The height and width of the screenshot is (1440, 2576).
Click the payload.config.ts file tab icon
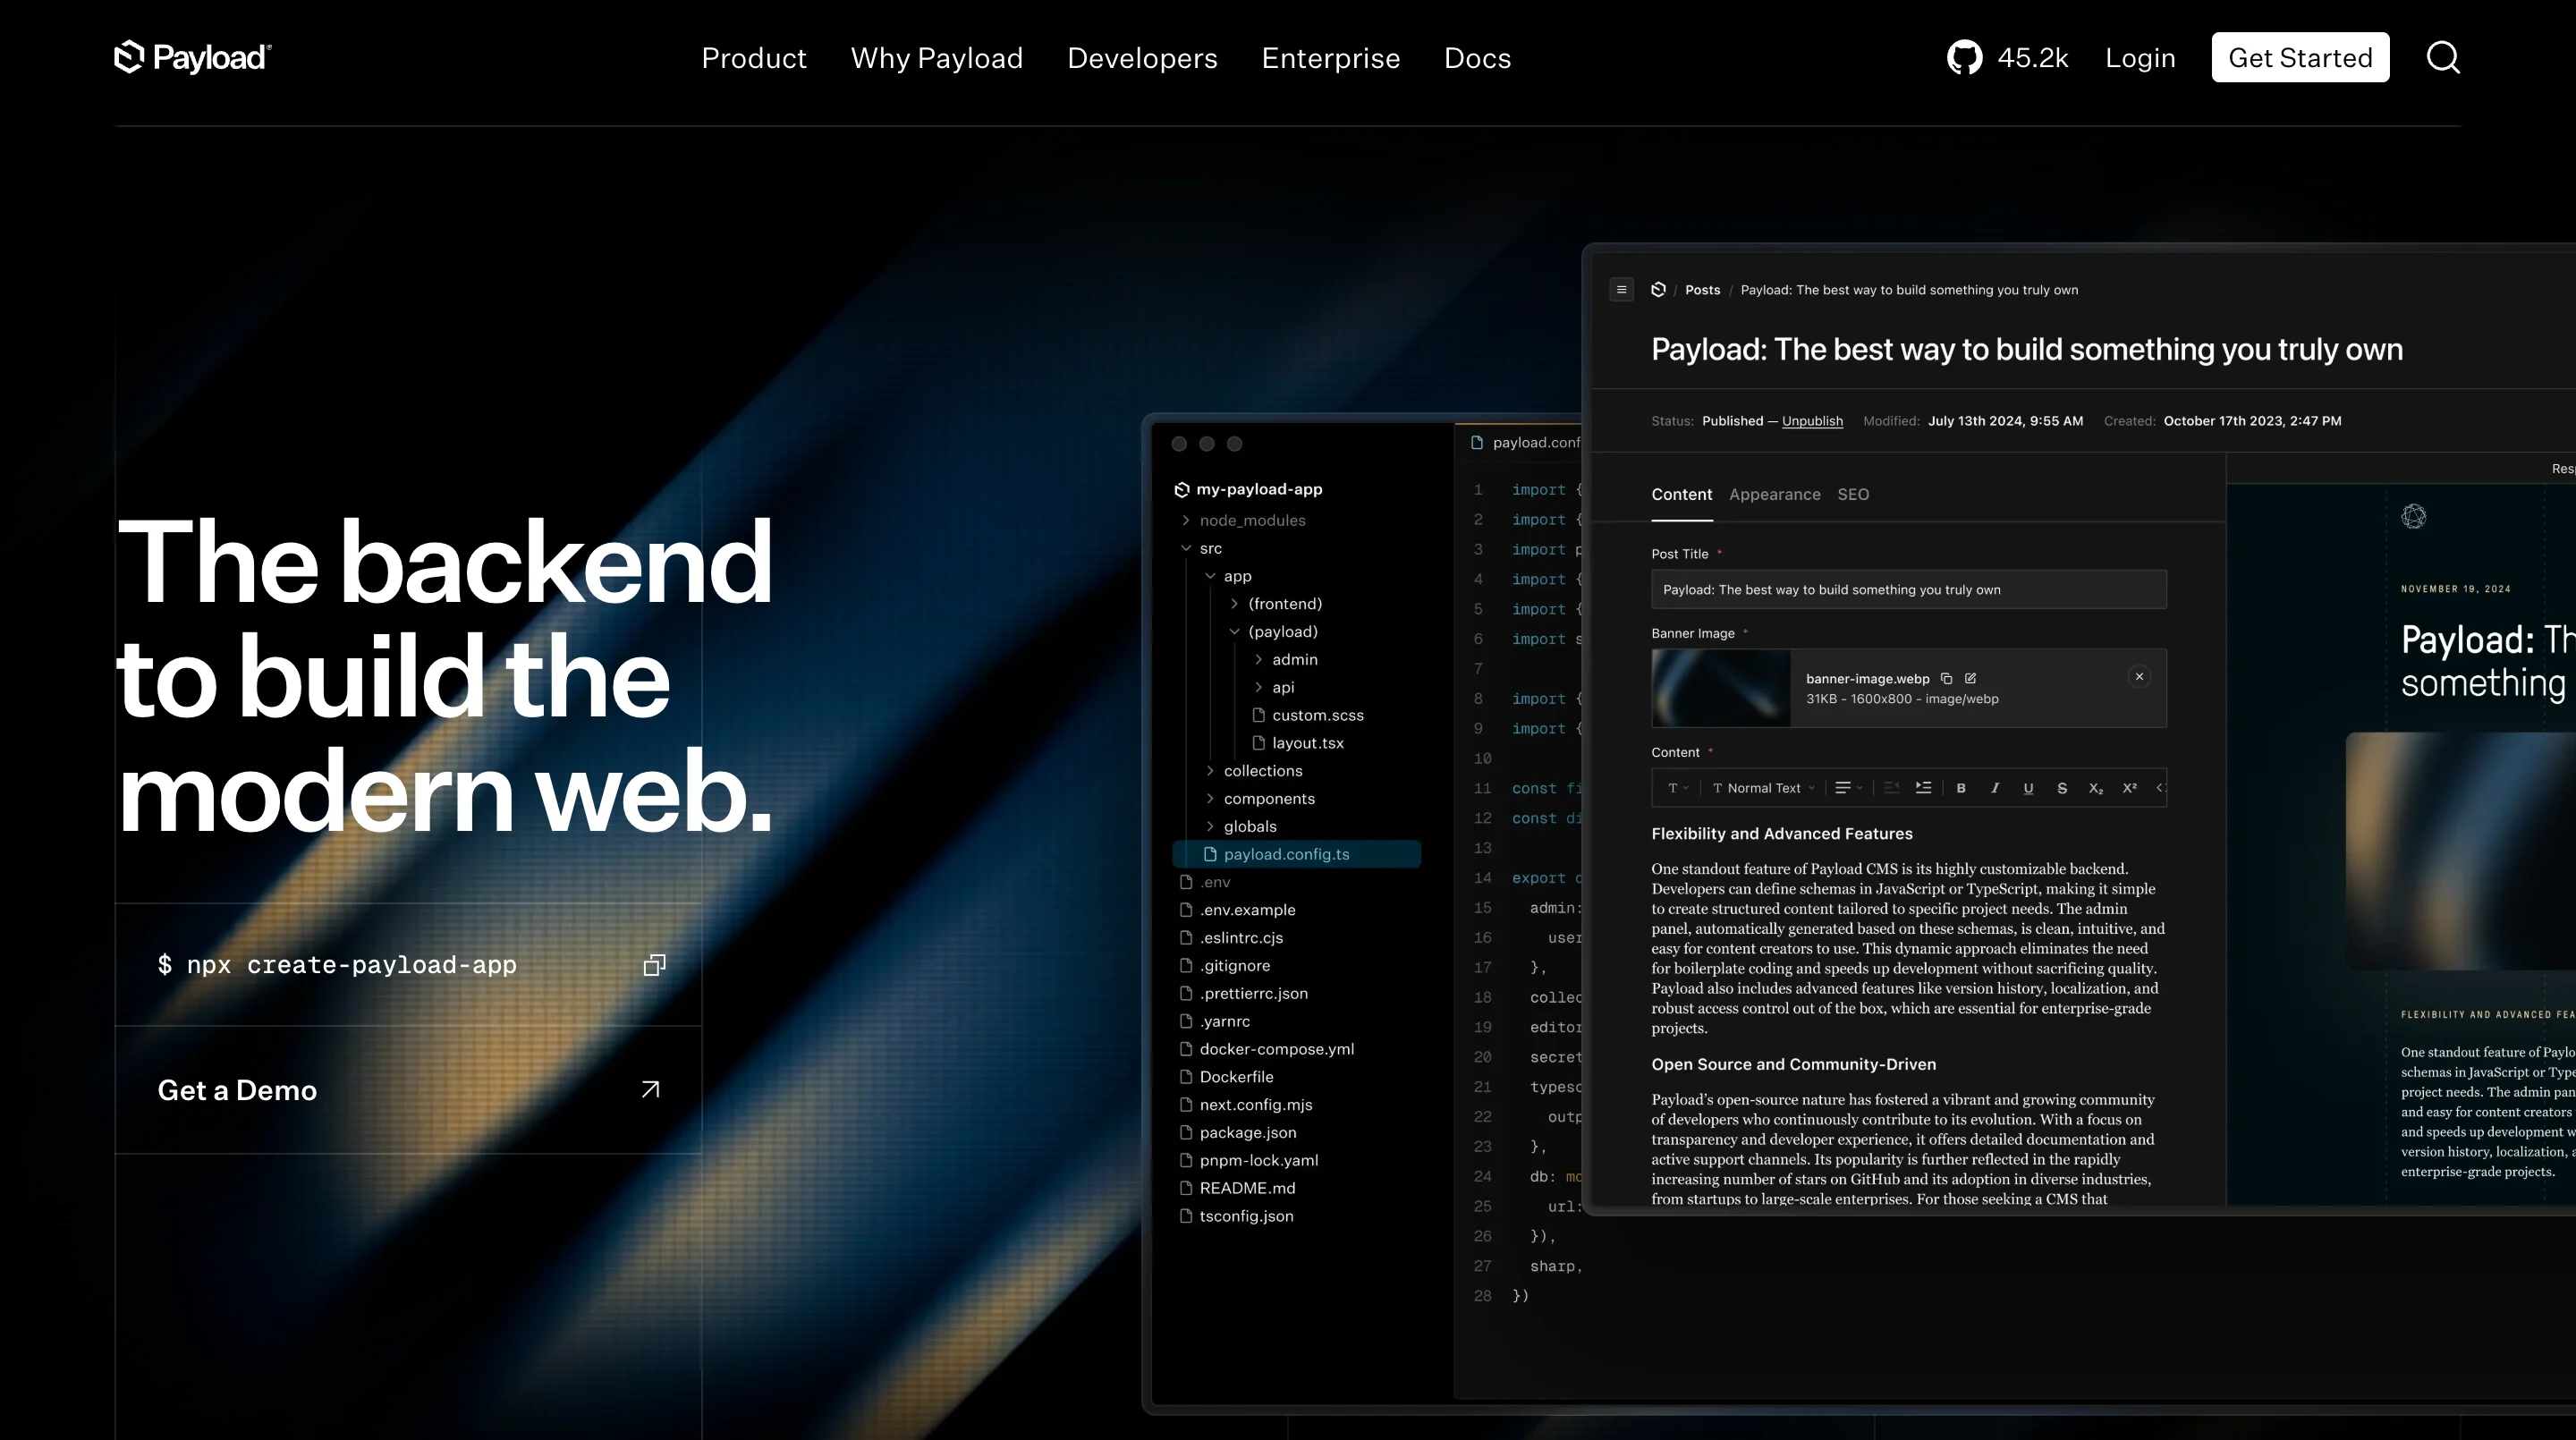point(1477,443)
